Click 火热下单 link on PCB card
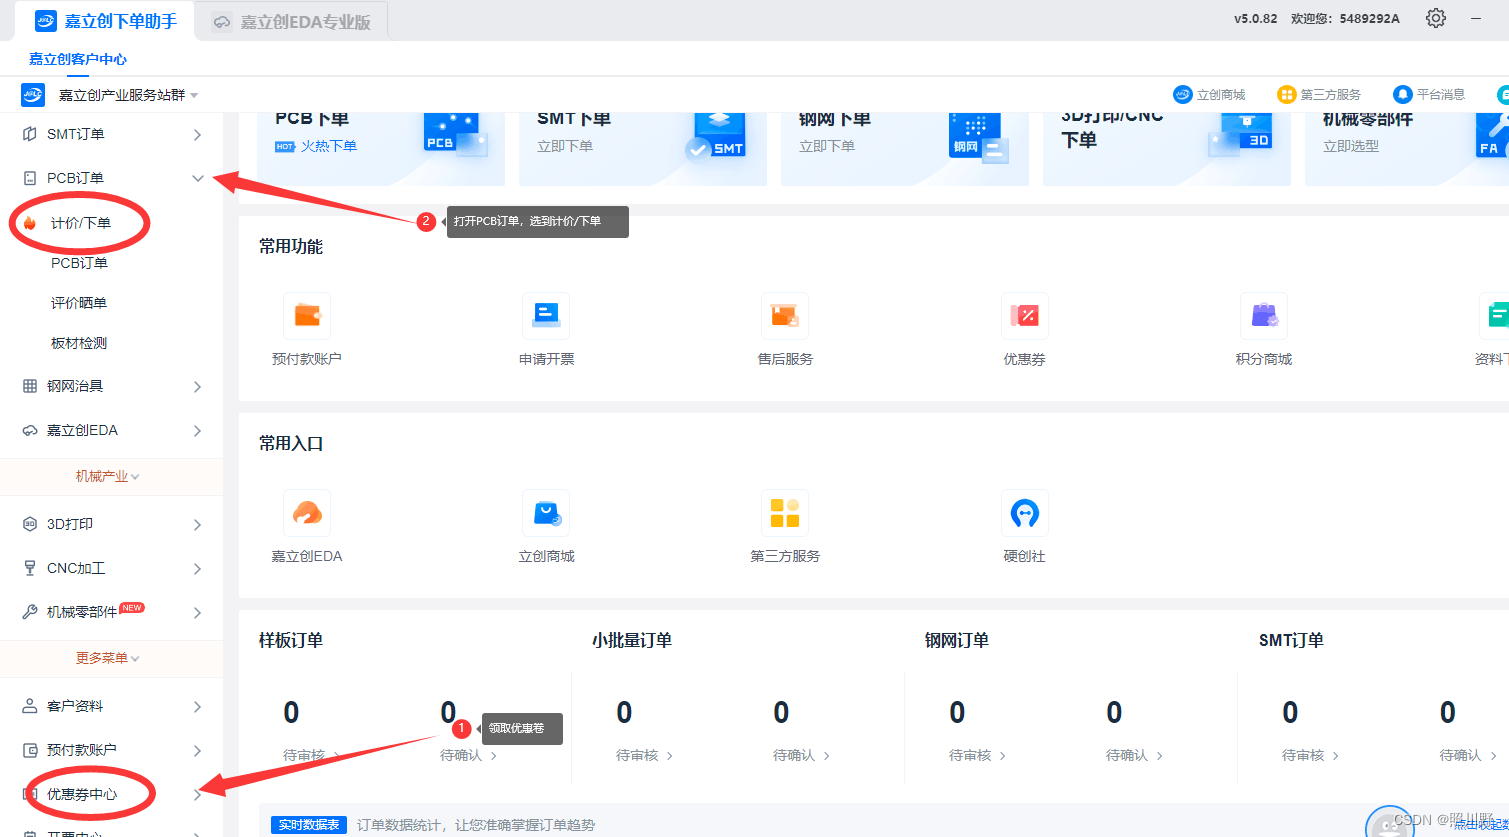Screen dimensions: 1509x837 [329, 146]
